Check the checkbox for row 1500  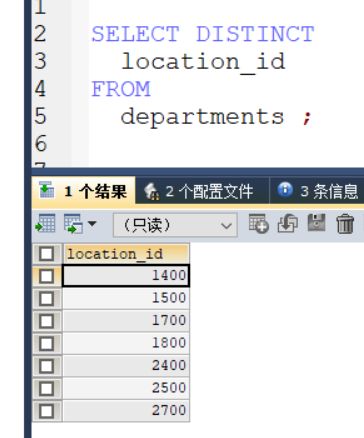tap(46, 298)
